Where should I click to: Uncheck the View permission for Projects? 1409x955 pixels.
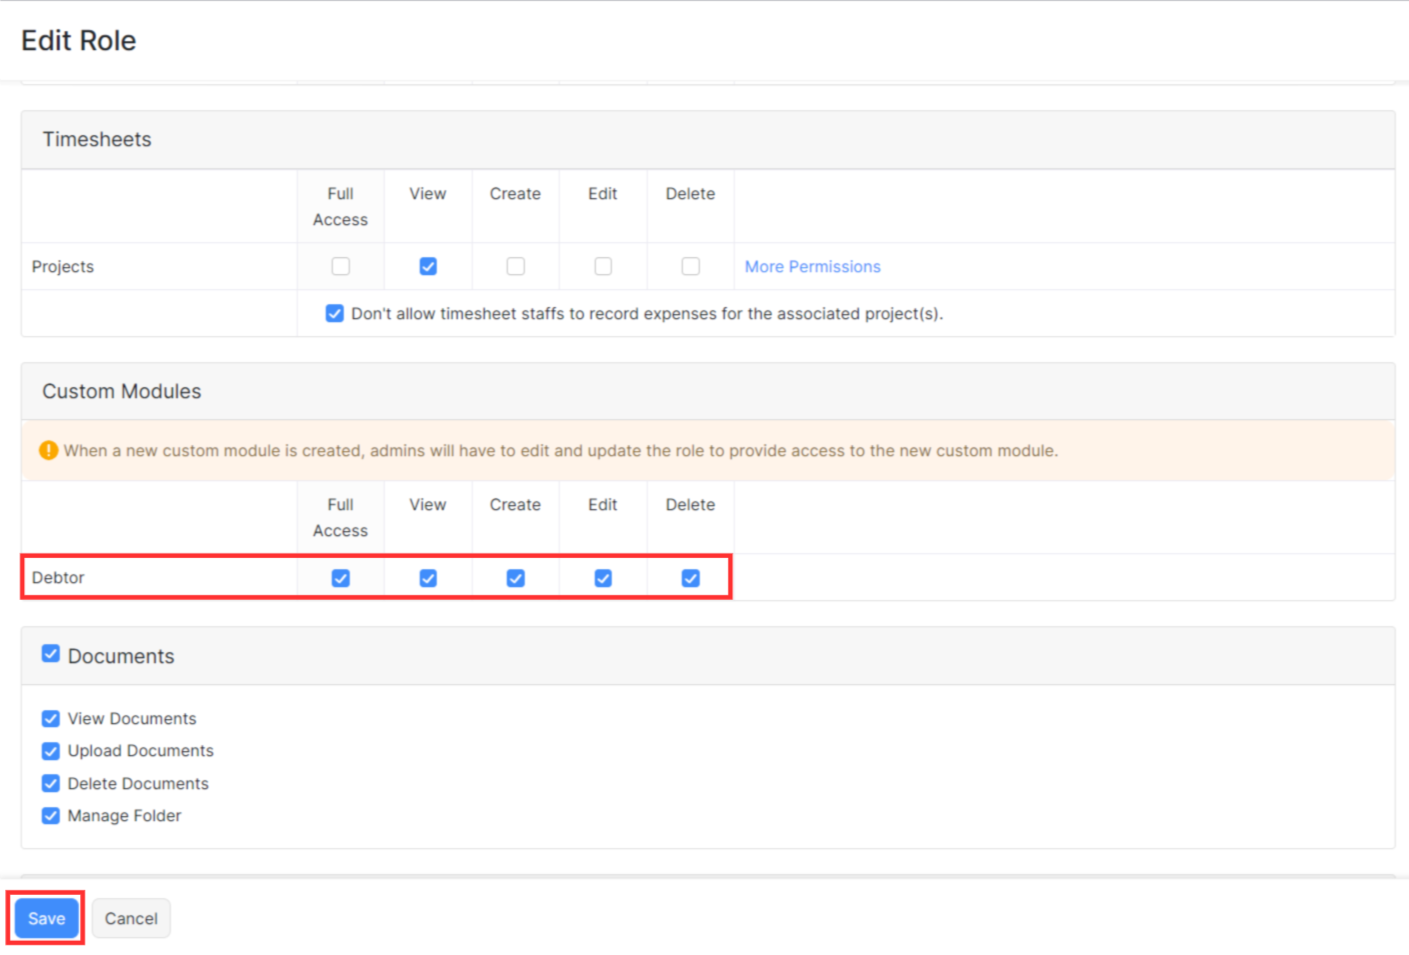click(x=427, y=266)
